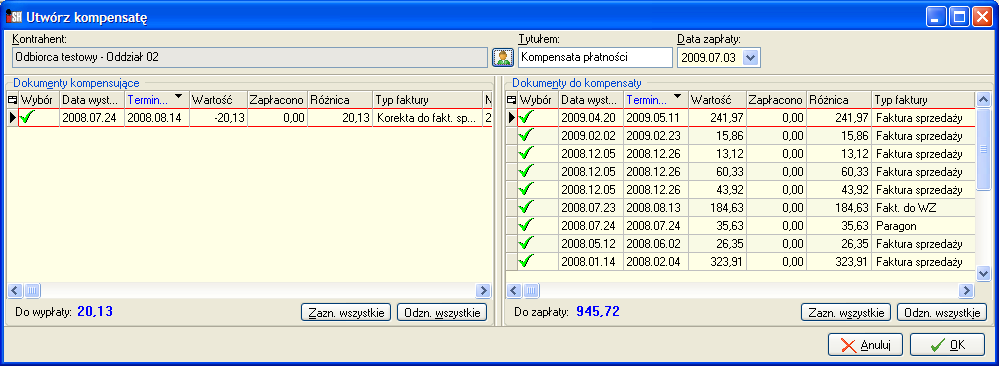Image resolution: width=999 pixels, height=366 pixels.
Task: Select cell with date 2008.06.02
Action: point(656,244)
